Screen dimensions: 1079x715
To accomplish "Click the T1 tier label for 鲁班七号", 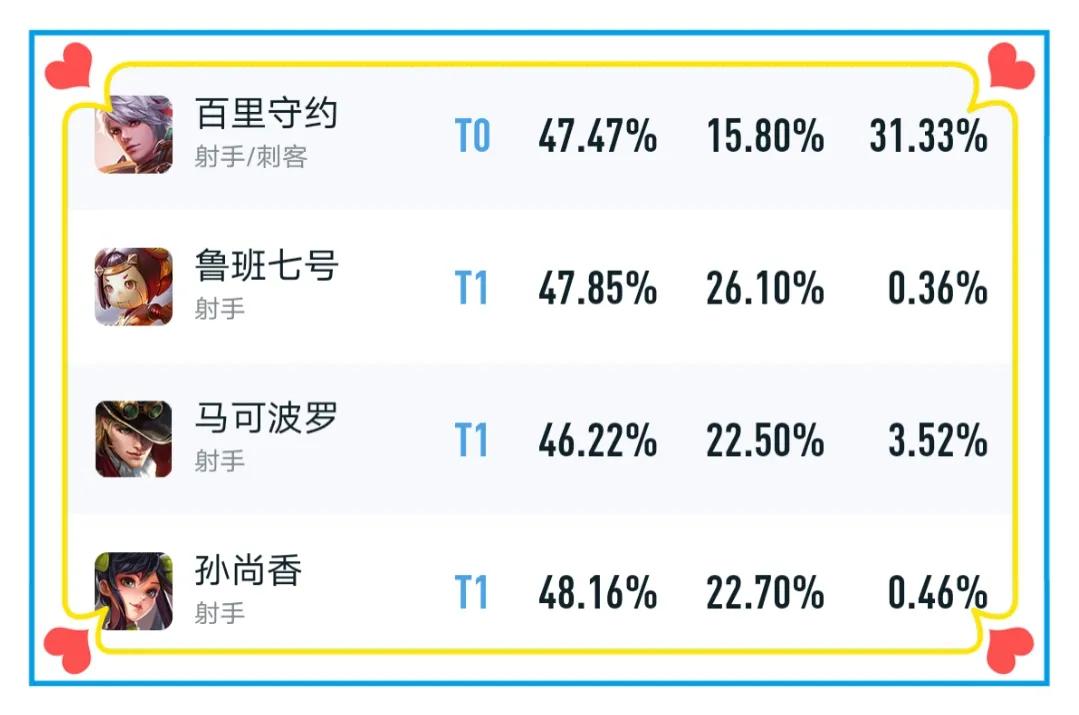I will [x=472, y=288].
